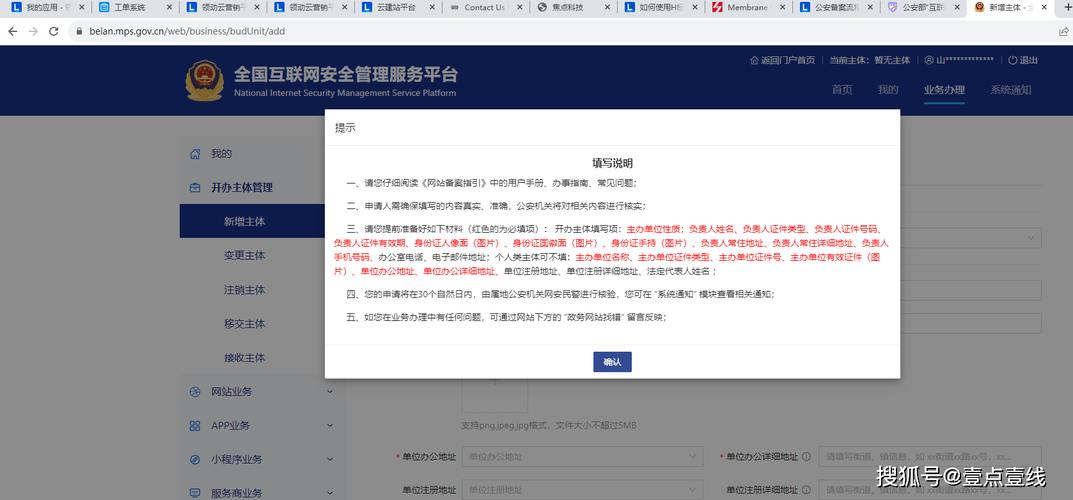Click the 网站业务 globe icon
Screen dimensions: 1073x500
coord(195,392)
